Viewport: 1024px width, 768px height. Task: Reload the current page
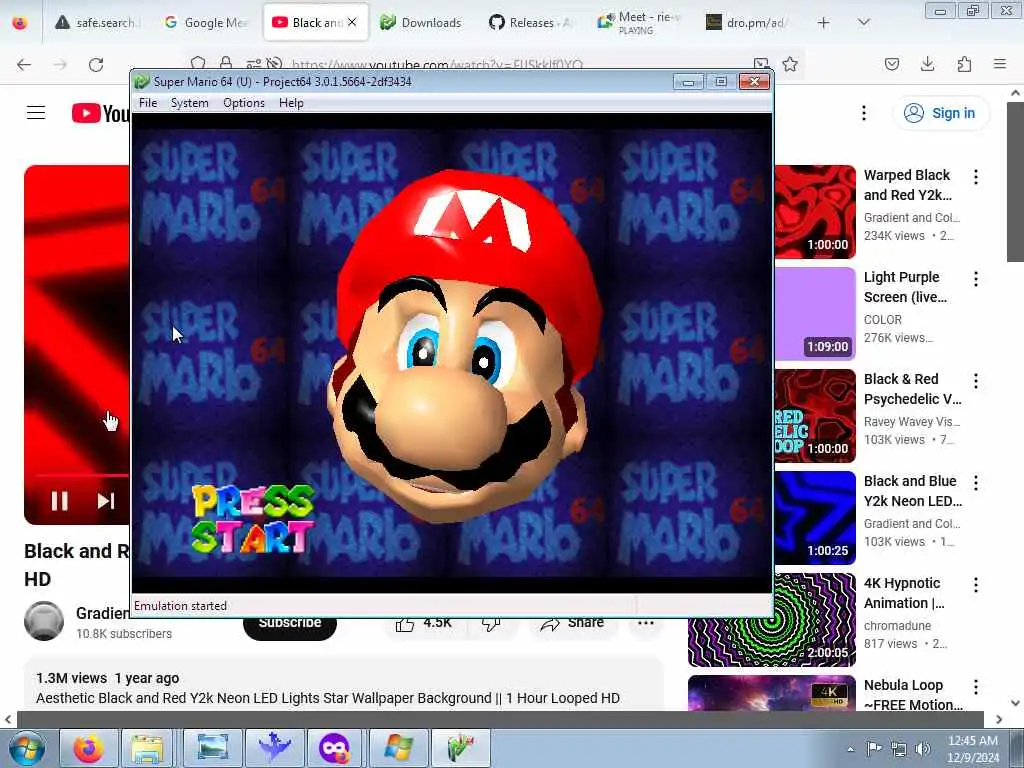[96, 64]
